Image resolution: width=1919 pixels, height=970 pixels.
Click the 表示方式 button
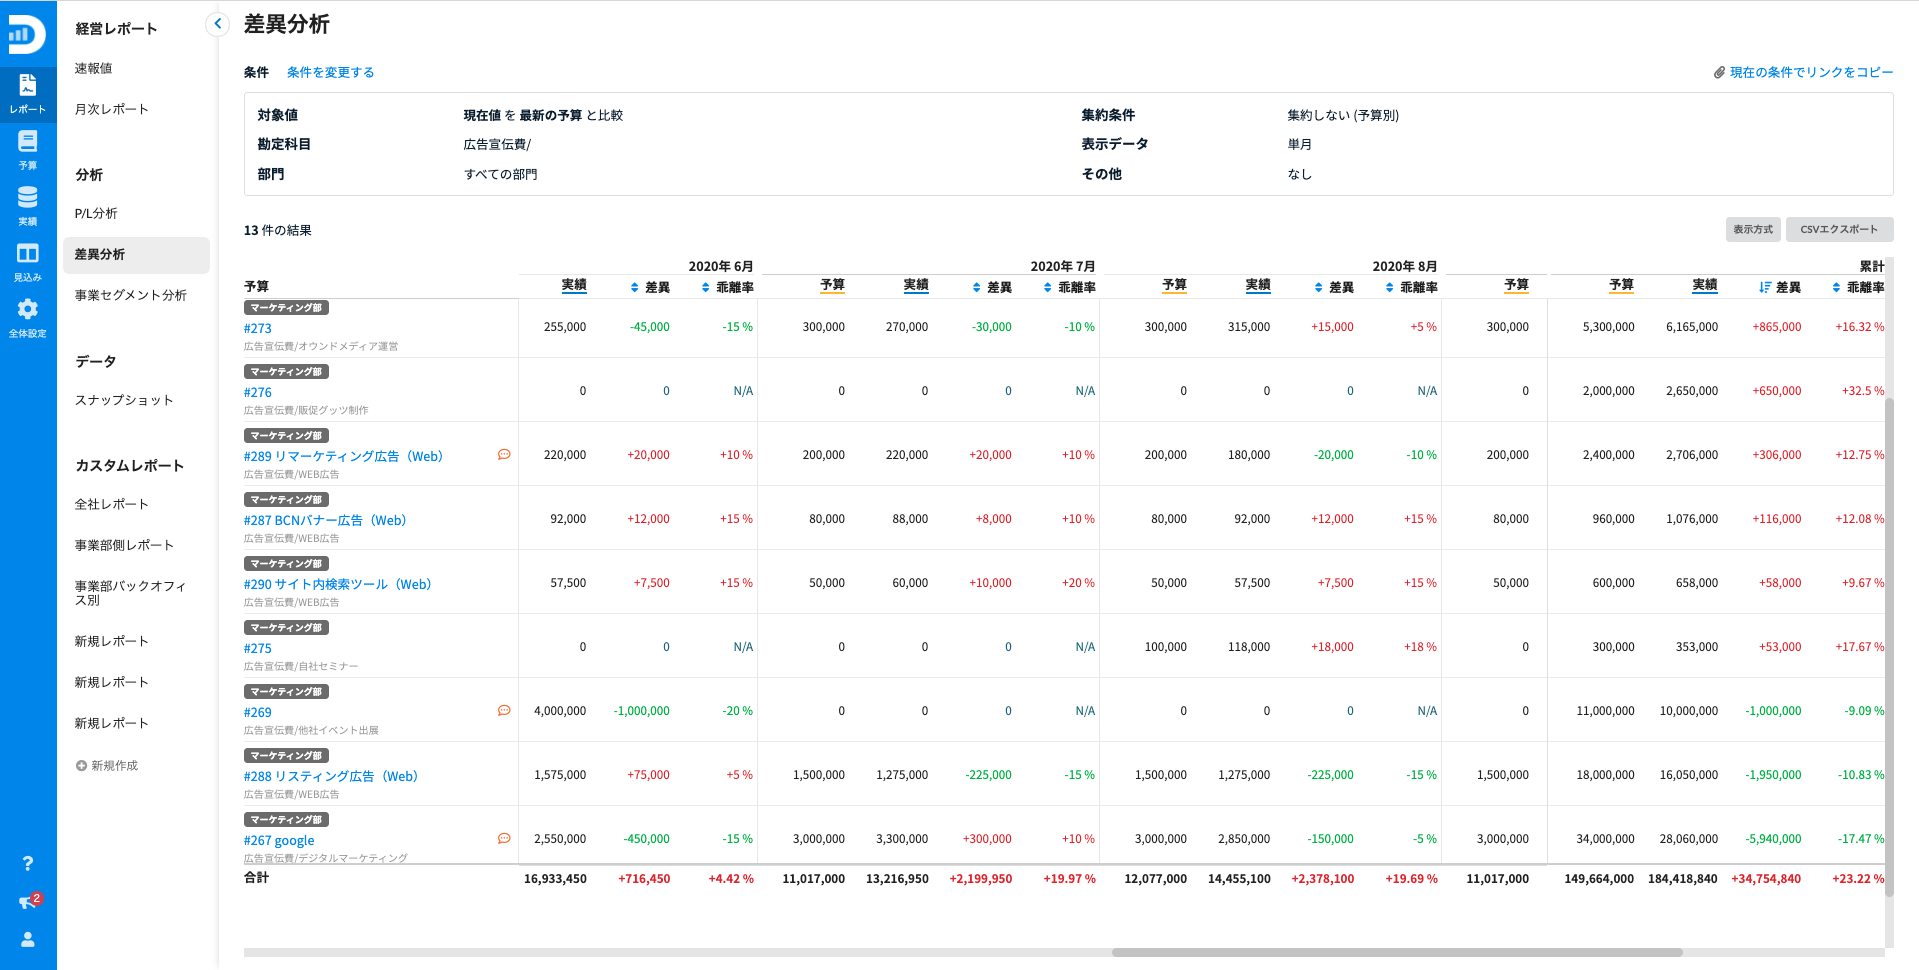1752,229
